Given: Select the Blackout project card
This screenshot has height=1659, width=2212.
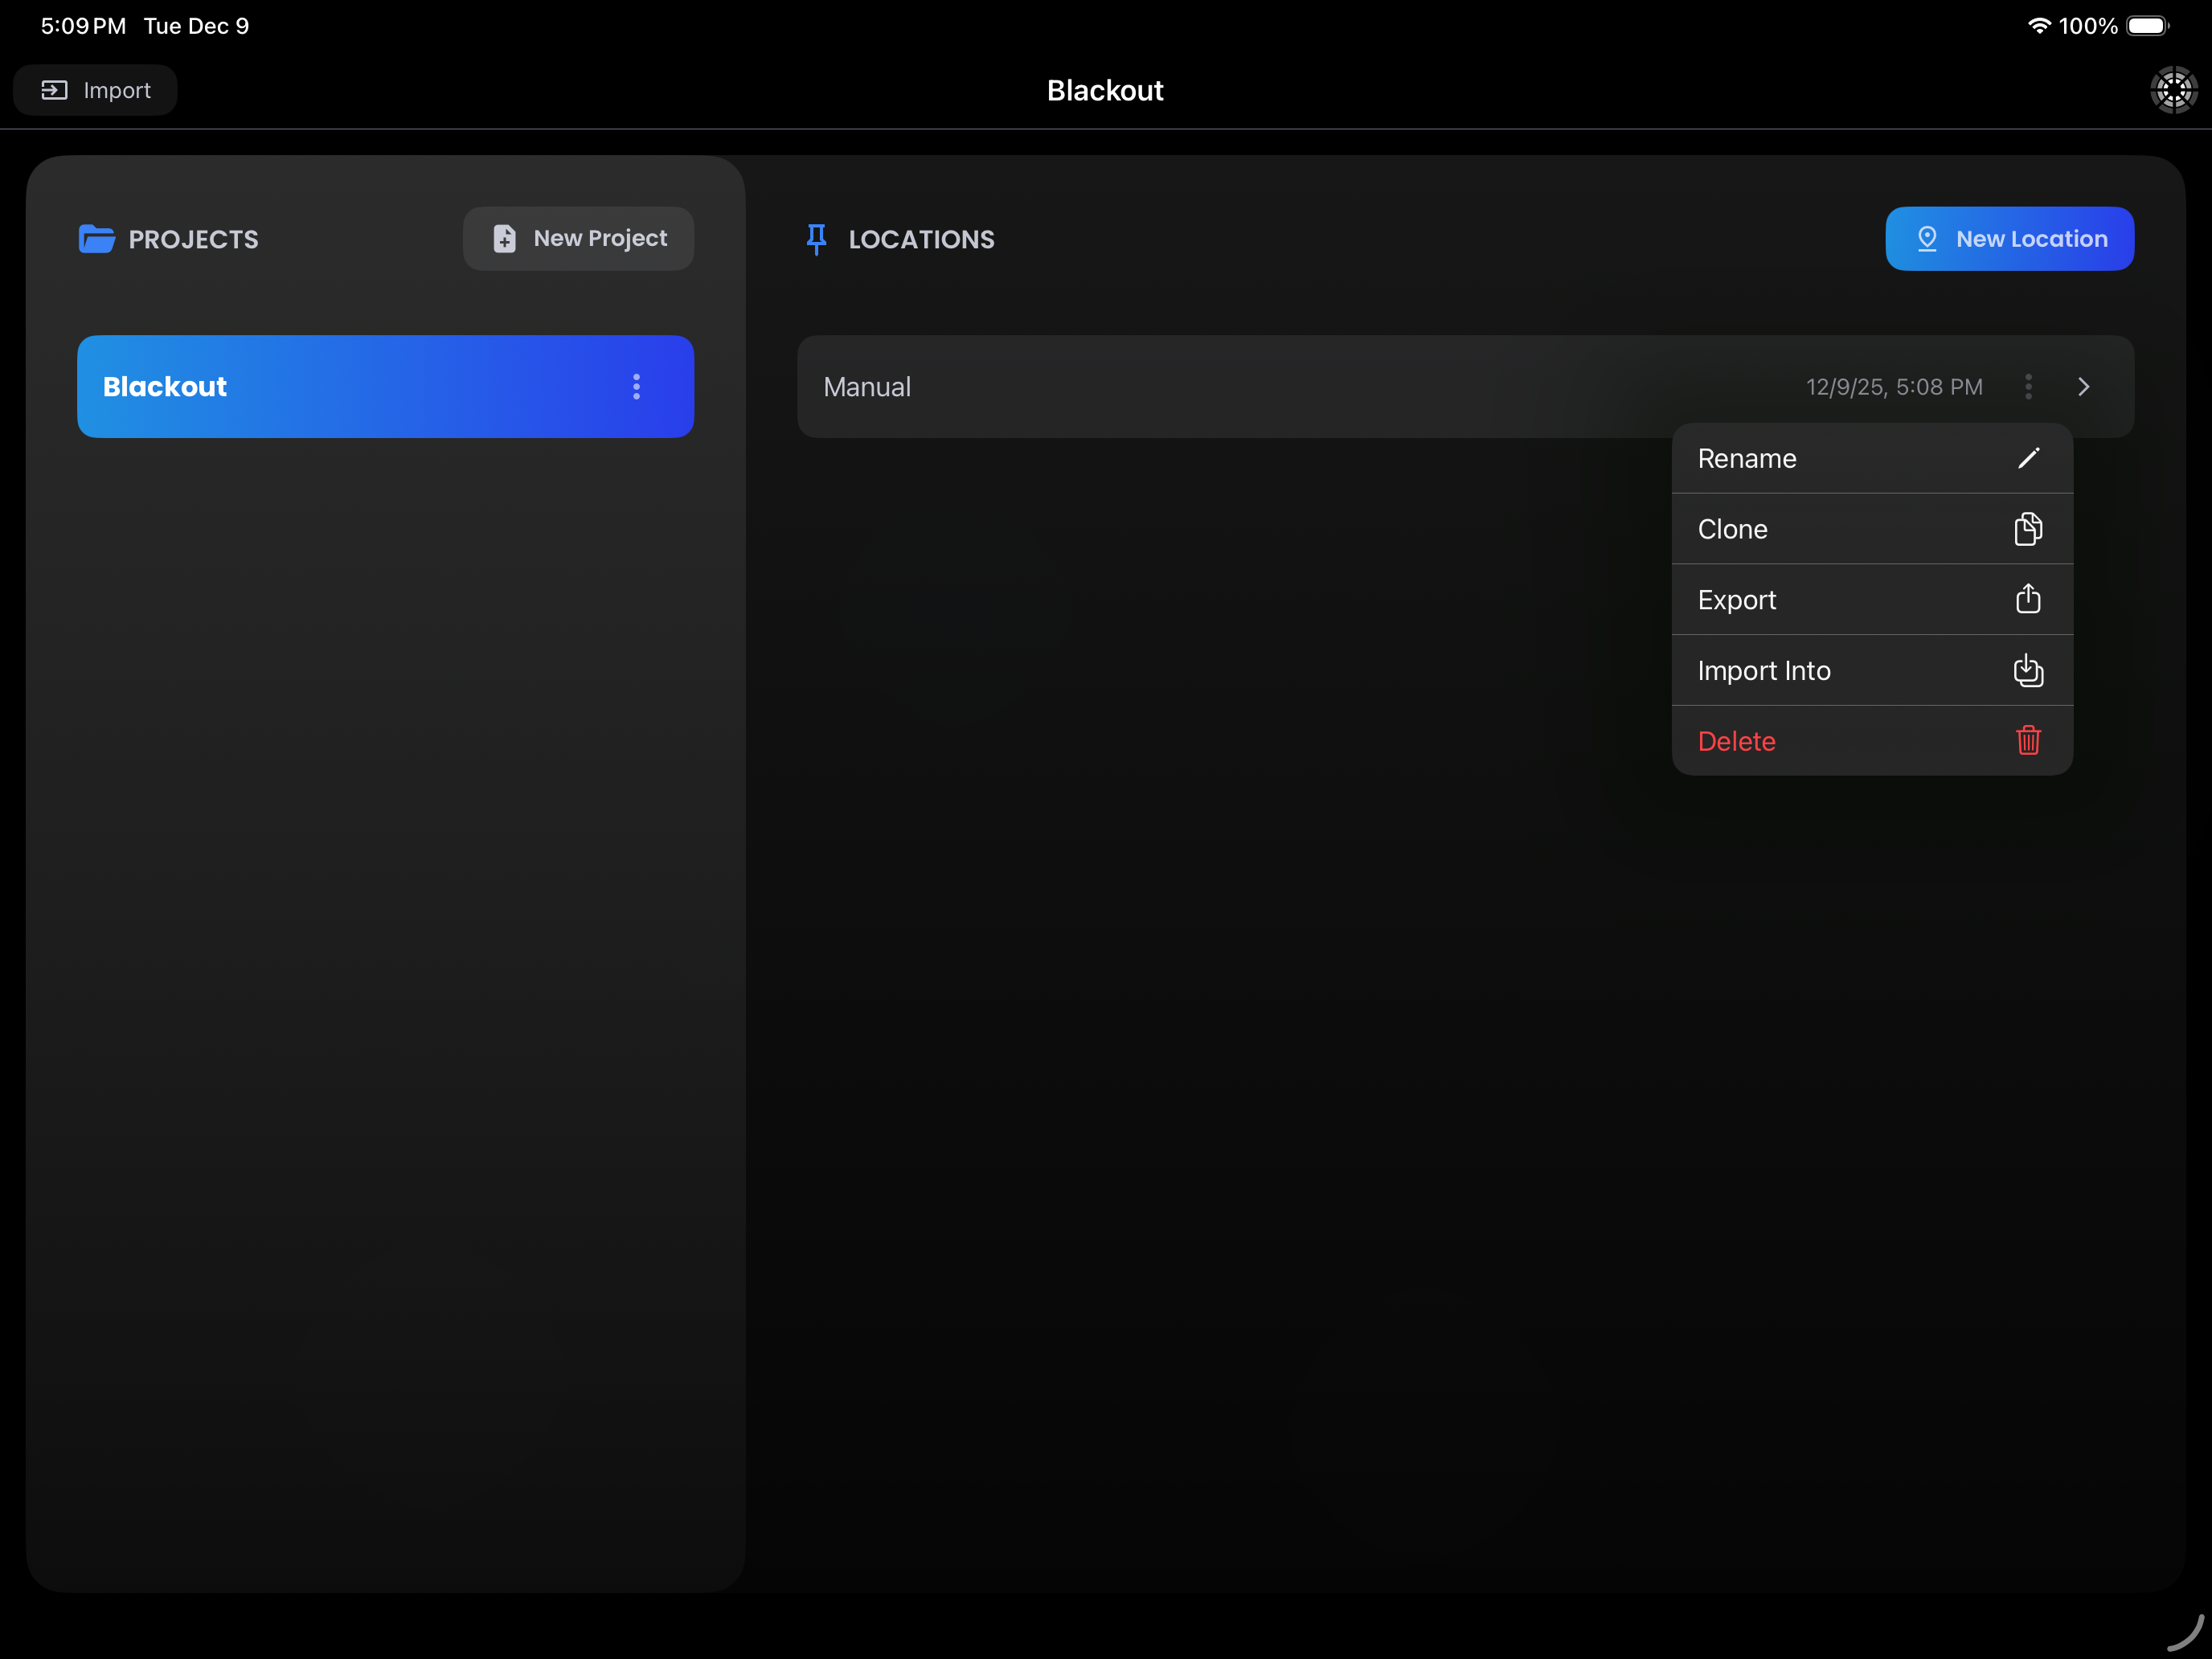Looking at the screenshot, I should pos(300,387).
